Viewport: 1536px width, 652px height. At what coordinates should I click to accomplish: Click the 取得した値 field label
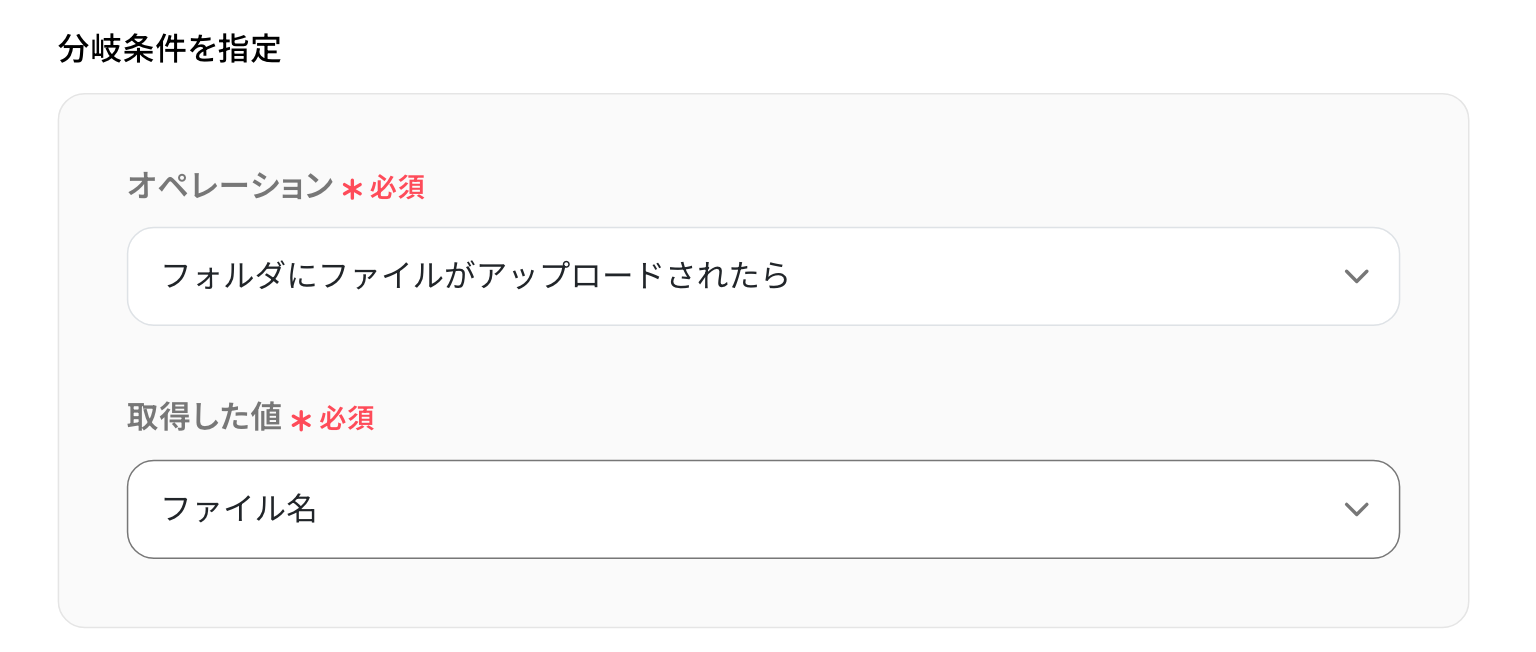(204, 418)
